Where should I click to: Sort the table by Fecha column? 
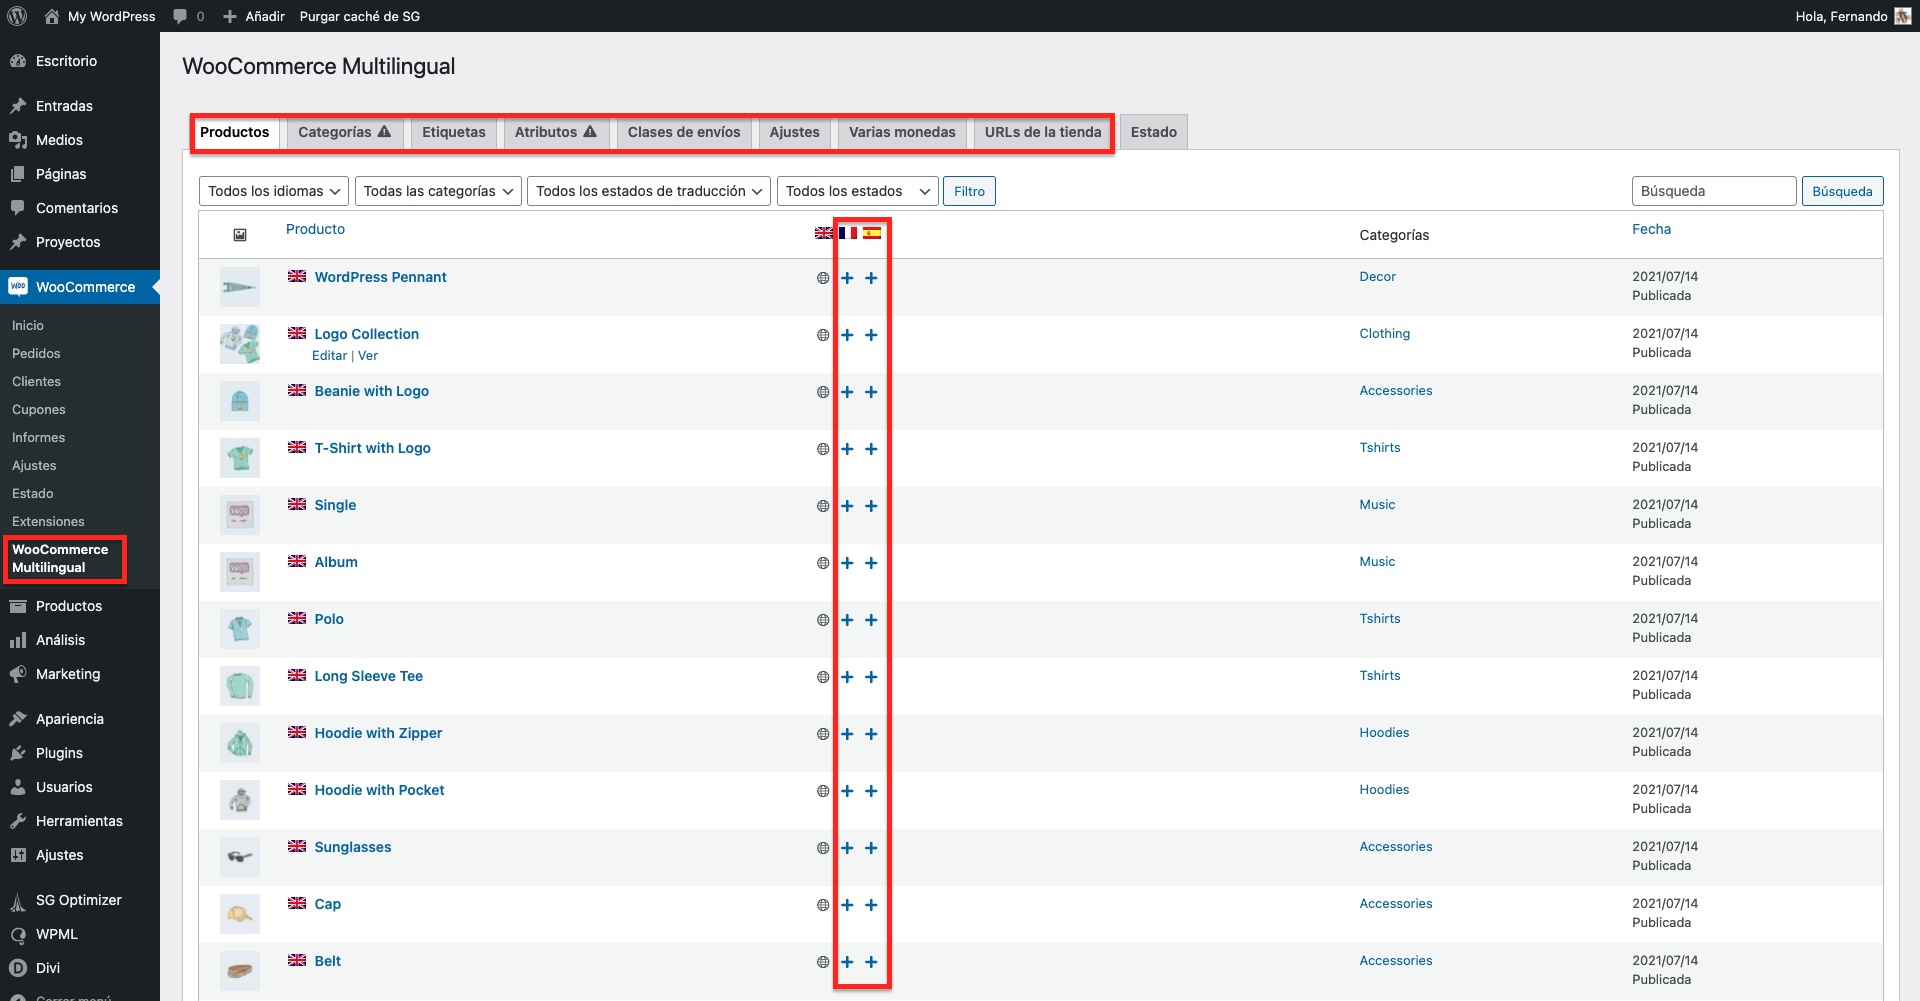[x=1651, y=229]
